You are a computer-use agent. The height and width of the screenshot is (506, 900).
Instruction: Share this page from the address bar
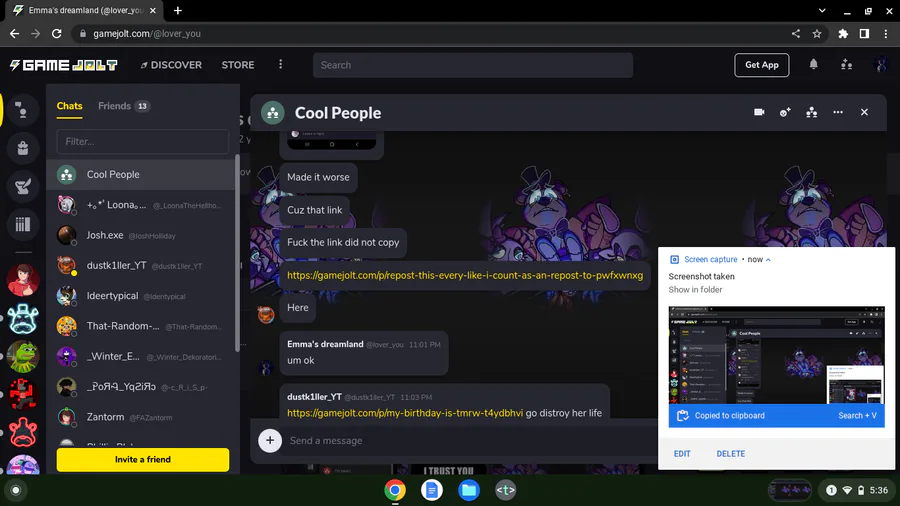point(796,34)
